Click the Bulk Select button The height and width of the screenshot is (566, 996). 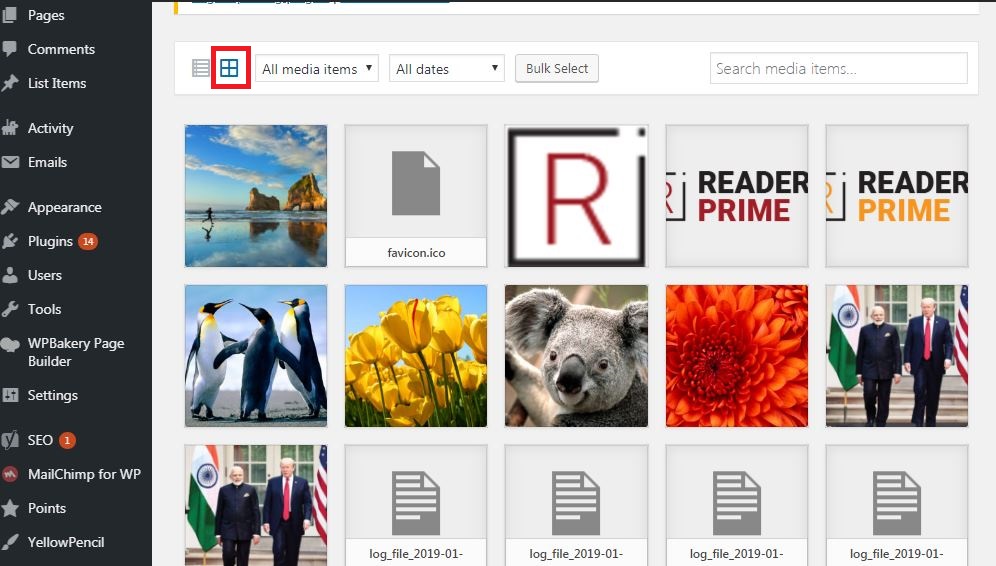[x=556, y=69]
